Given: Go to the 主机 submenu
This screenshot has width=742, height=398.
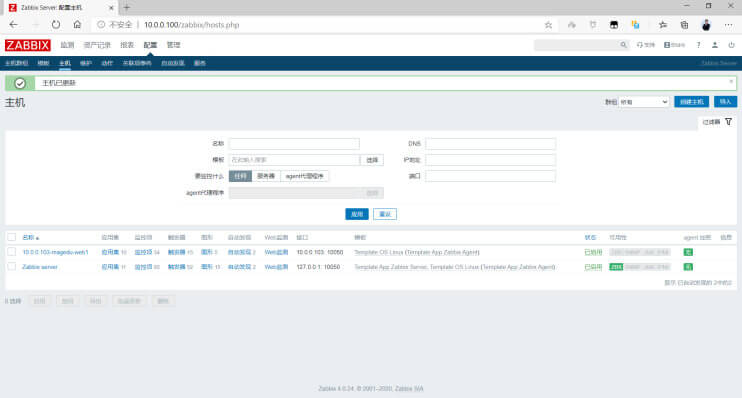Looking at the screenshot, I should [65, 63].
